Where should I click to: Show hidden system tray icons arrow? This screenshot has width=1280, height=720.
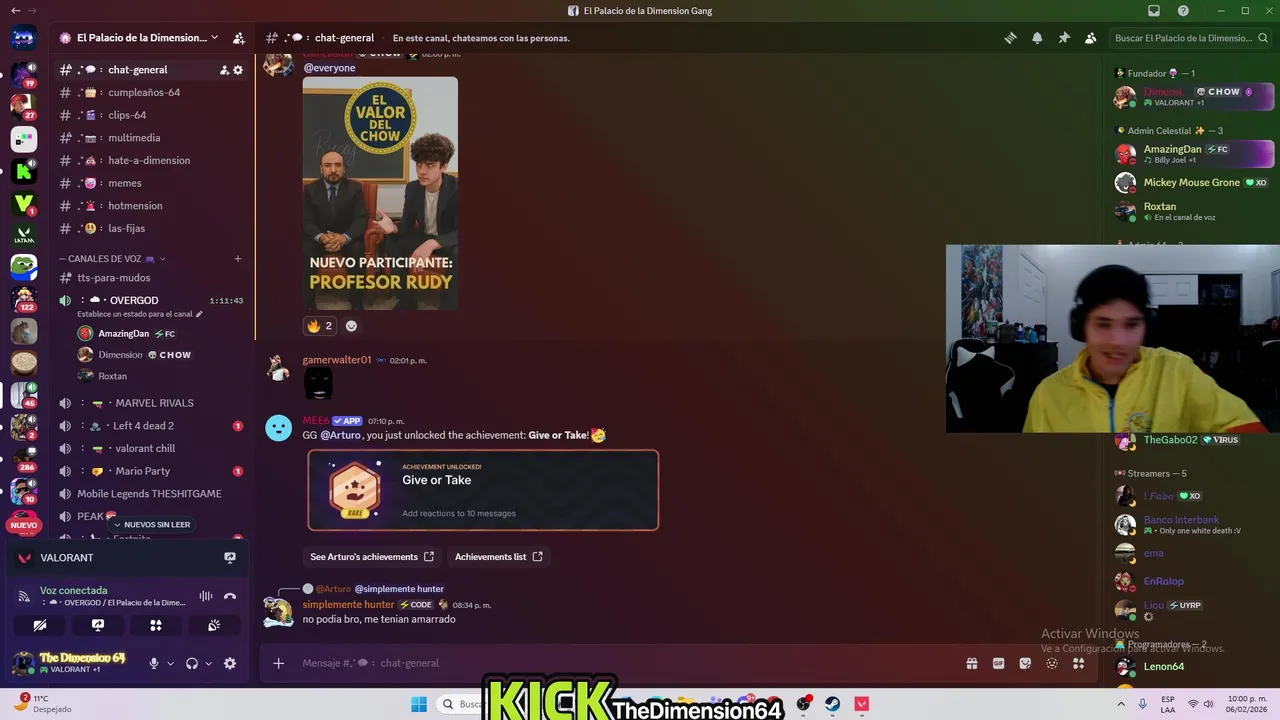(x=1120, y=704)
